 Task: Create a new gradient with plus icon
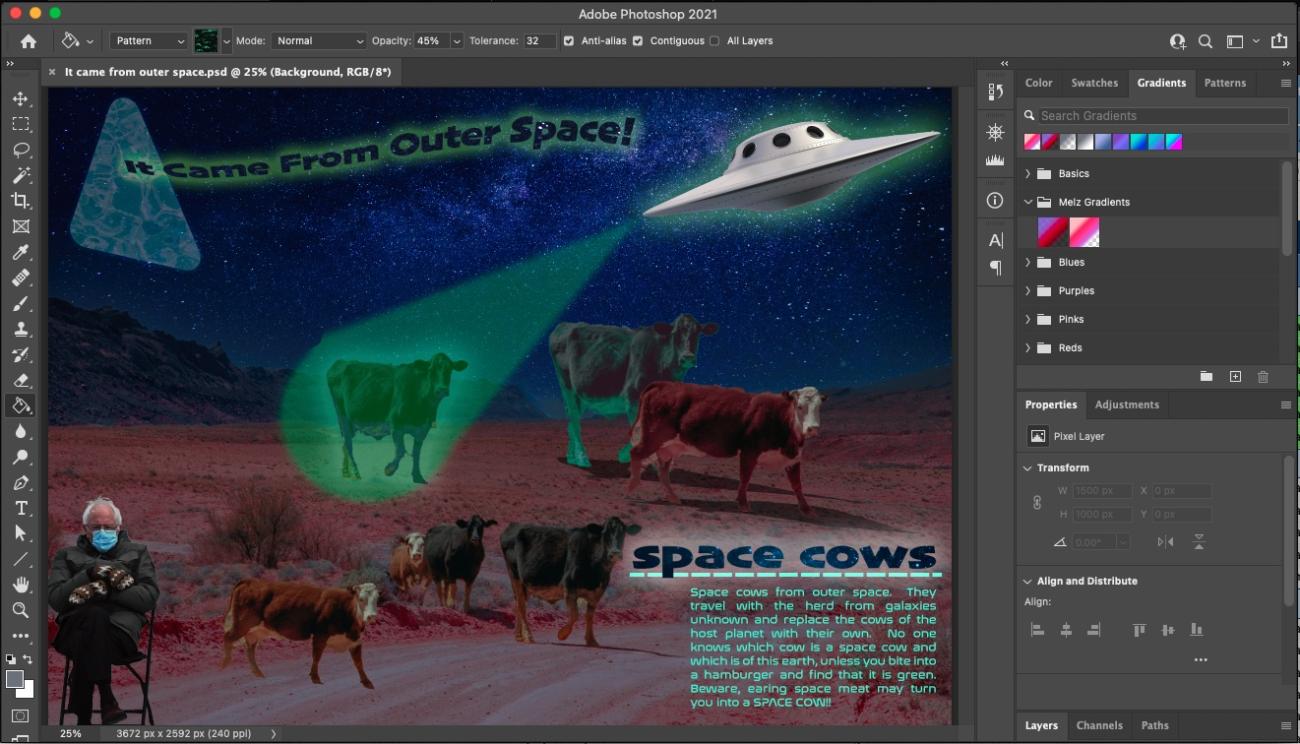pyautogui.click(x=1235, y=376)
